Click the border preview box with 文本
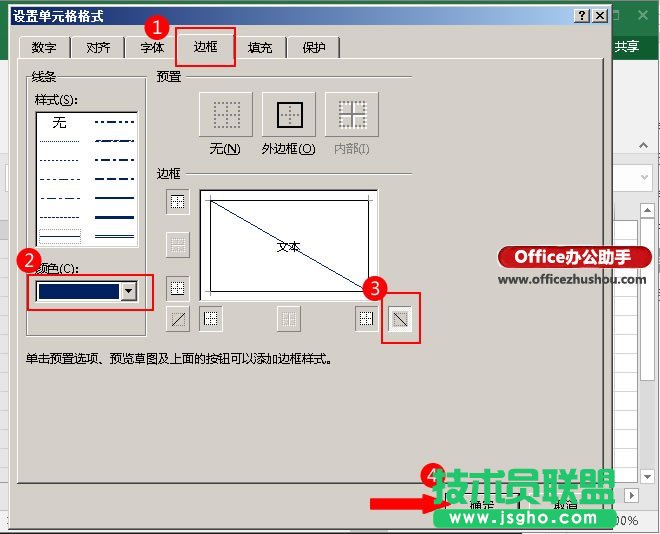The width and height of the screenshot is (660, 534). point(289,245)
